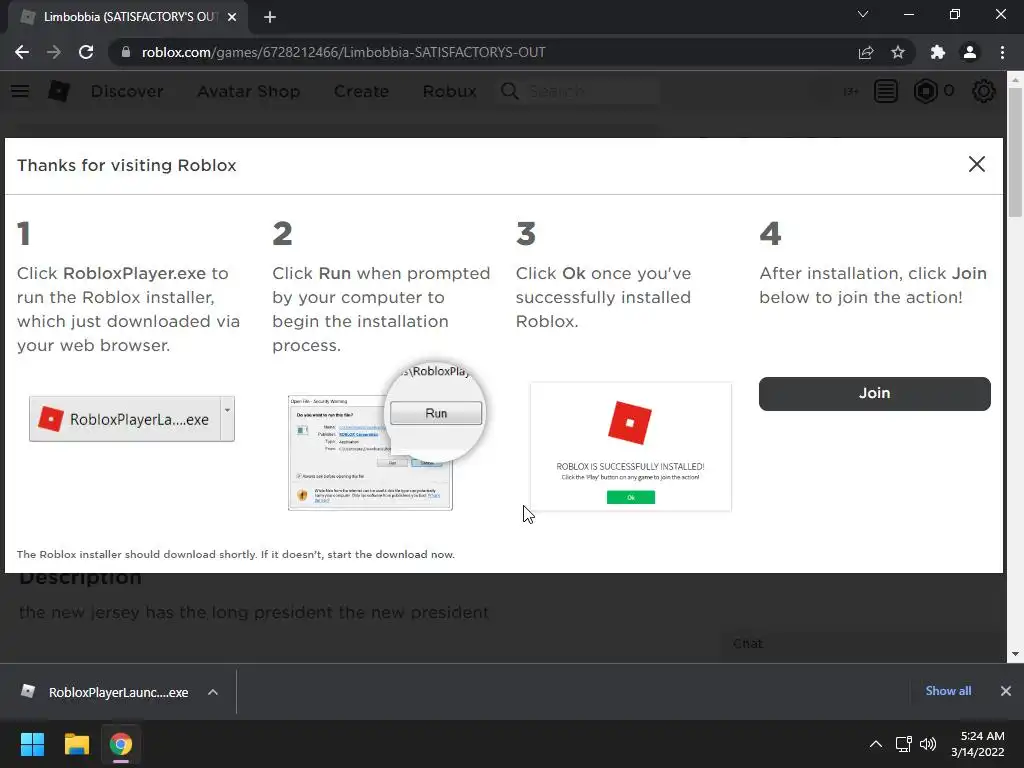Screen dimensions: 1024x768
Task: Click the network icon in the system tray
Action: (x=904, y=744)
